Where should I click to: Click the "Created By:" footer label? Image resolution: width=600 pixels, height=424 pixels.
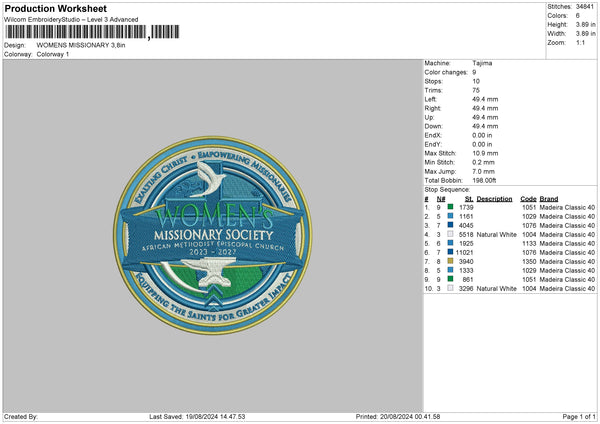click(x=21, y=417)
